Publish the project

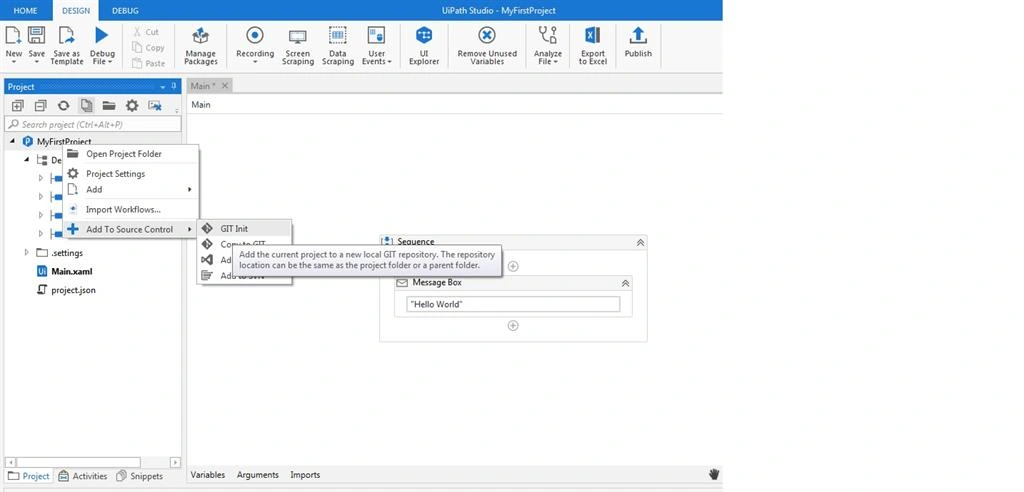tap(638, 42)
